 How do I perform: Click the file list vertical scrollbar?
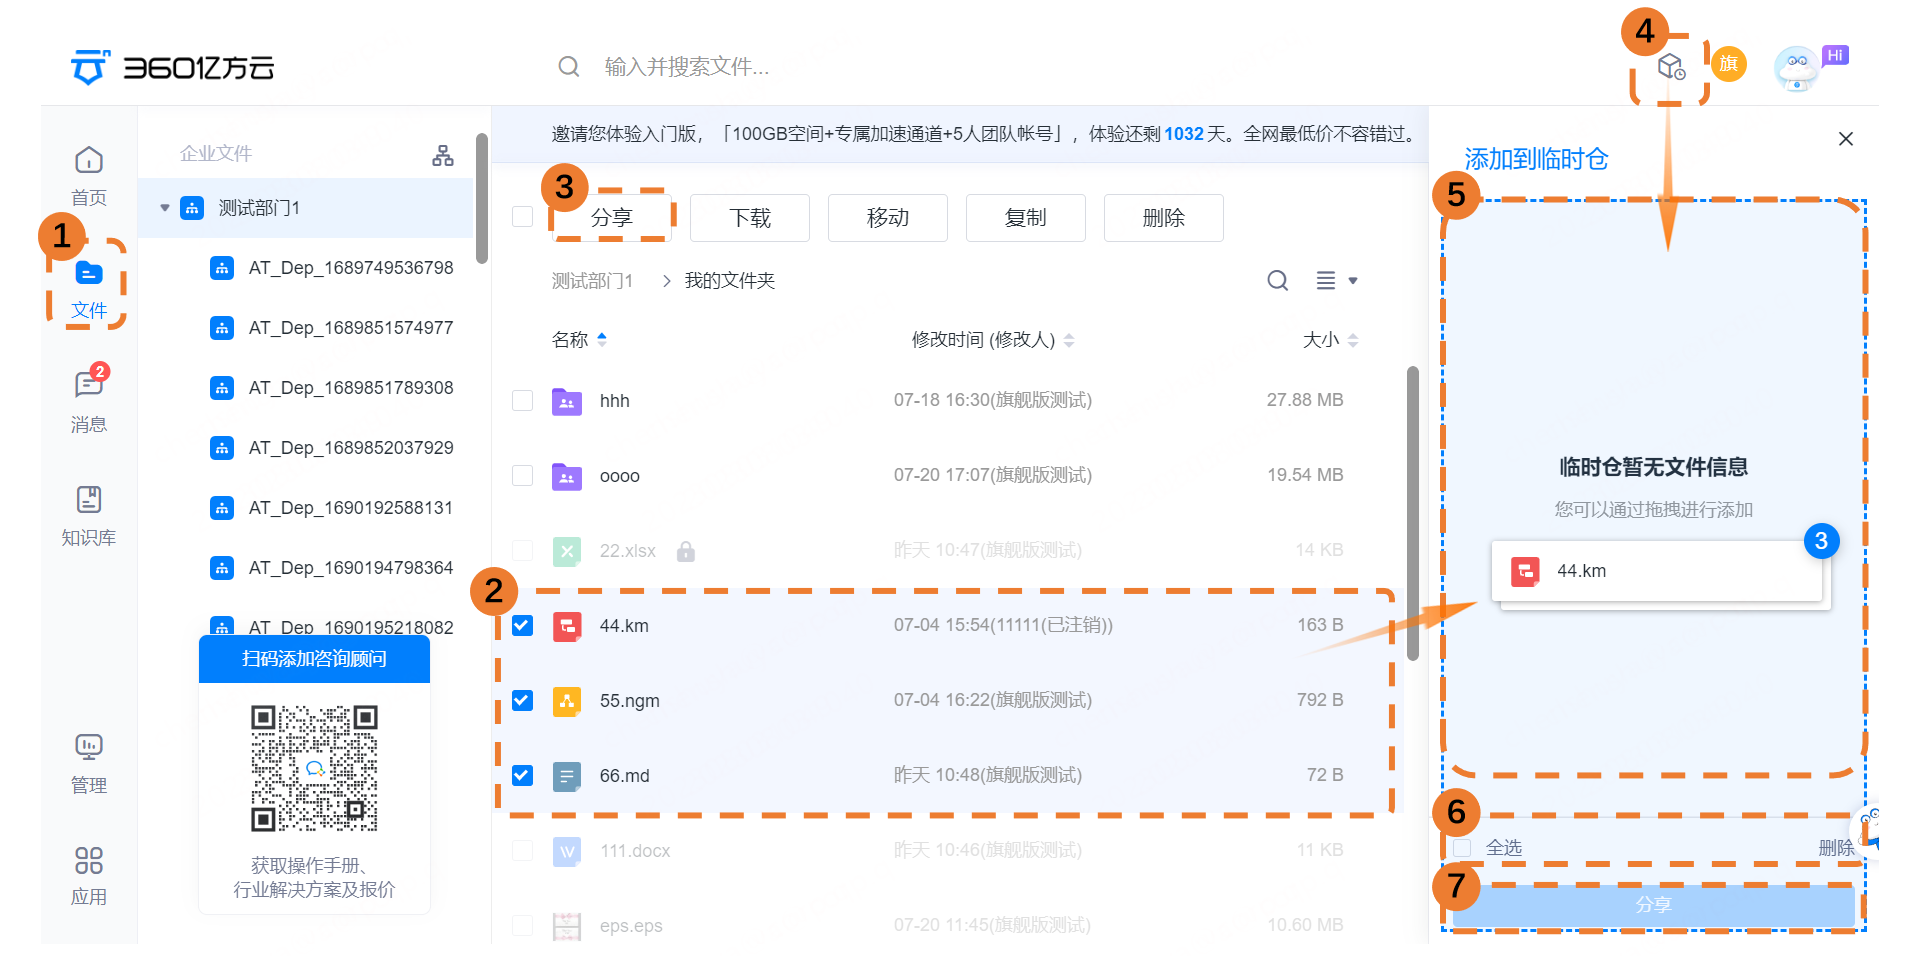click(x=1413, y=514)
